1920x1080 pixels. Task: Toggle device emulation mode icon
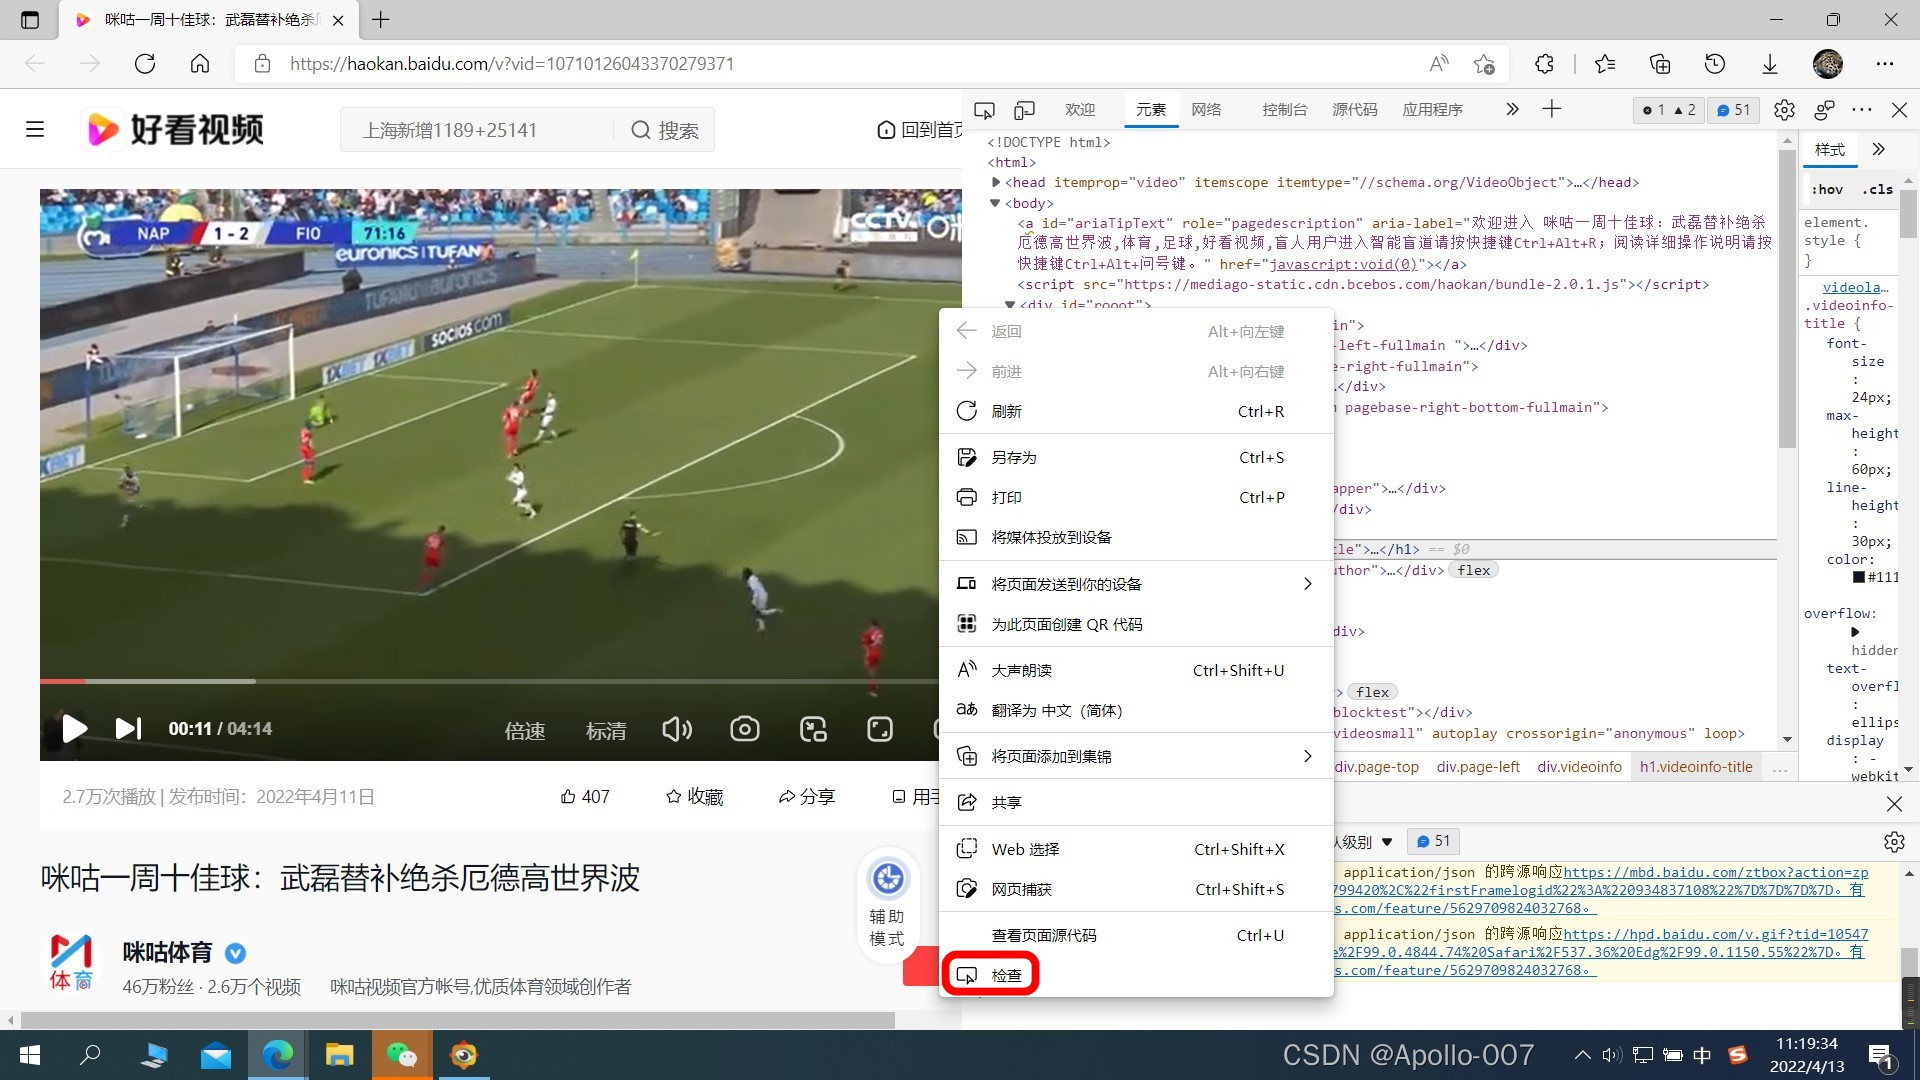click(1024, 110)
